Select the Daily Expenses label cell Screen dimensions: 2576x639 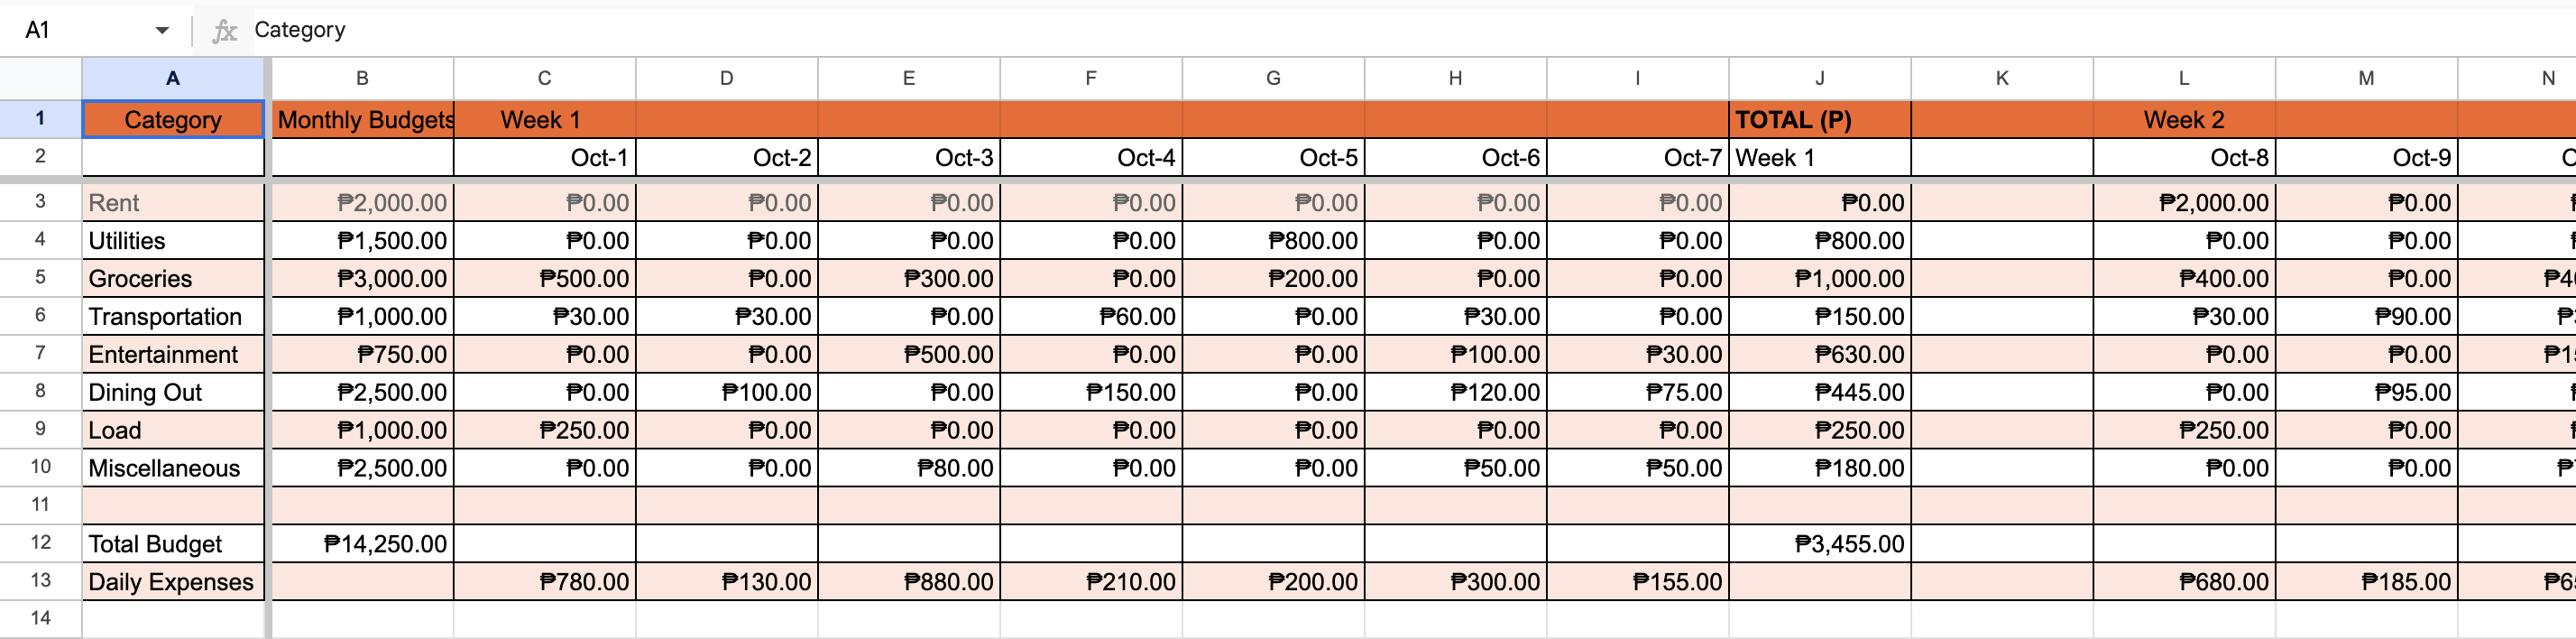173,582
